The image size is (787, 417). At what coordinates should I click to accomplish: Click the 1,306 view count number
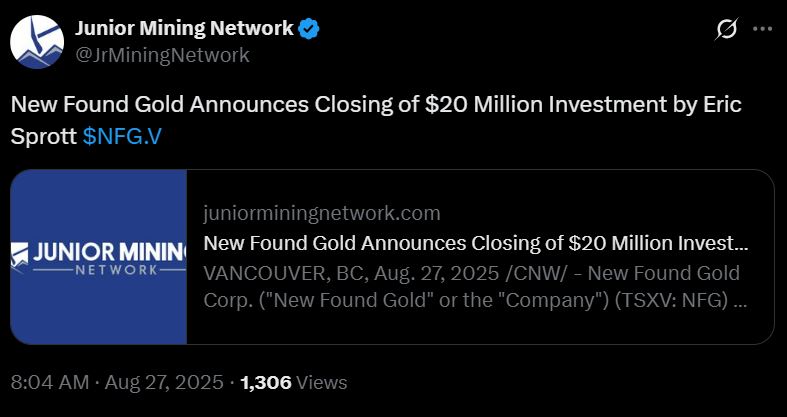(x=267, y=382)
